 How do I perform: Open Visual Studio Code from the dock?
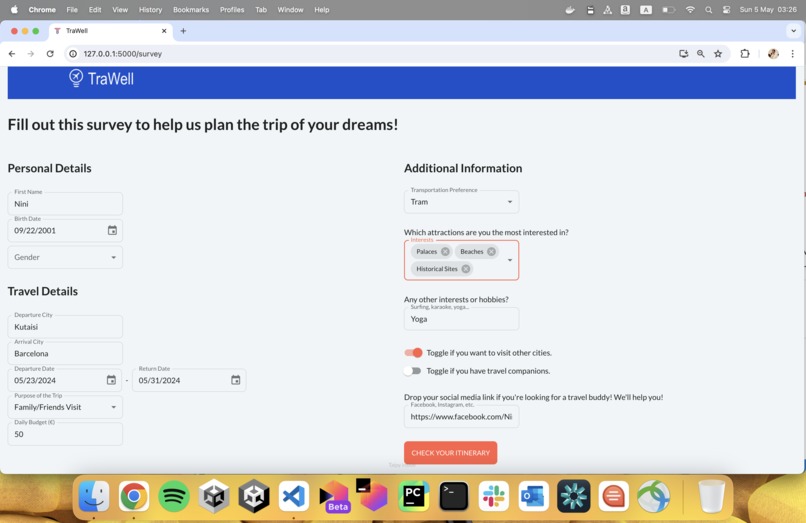pos(294,496)
